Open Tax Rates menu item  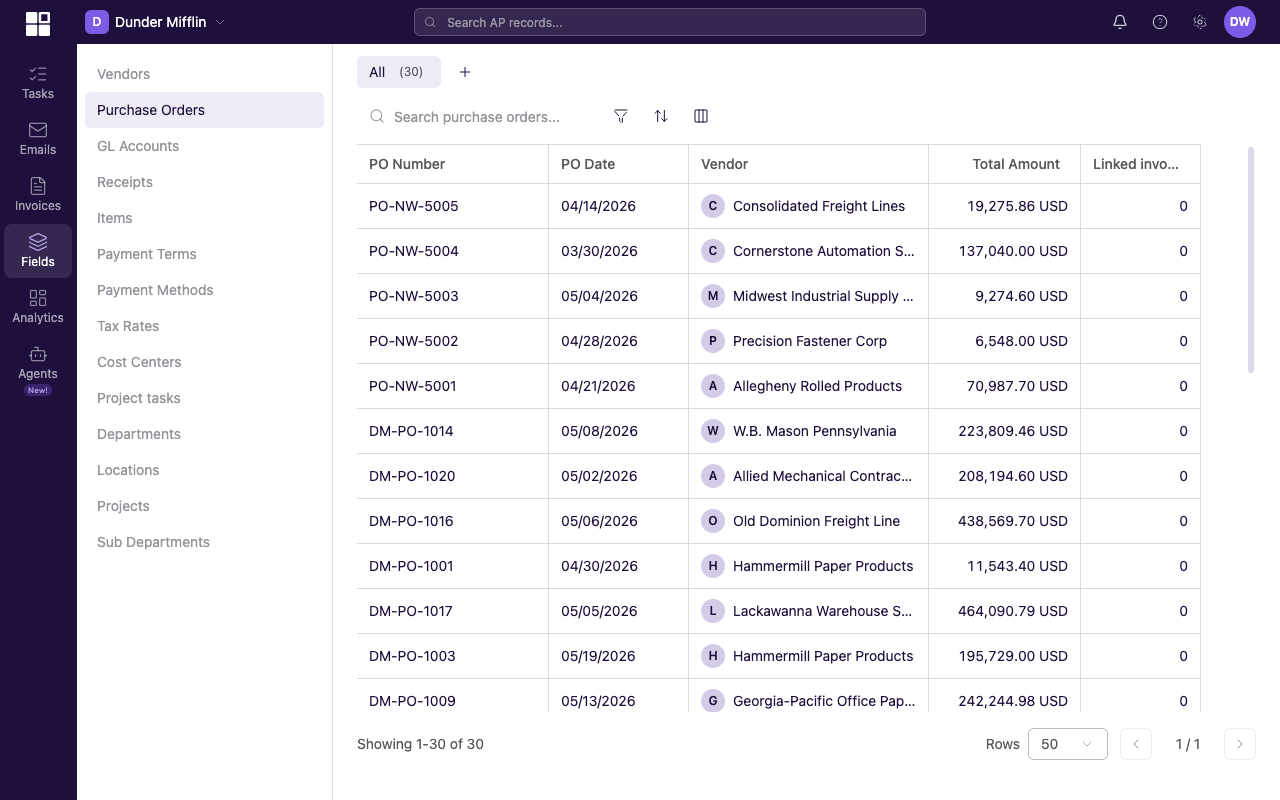[204, 326]
